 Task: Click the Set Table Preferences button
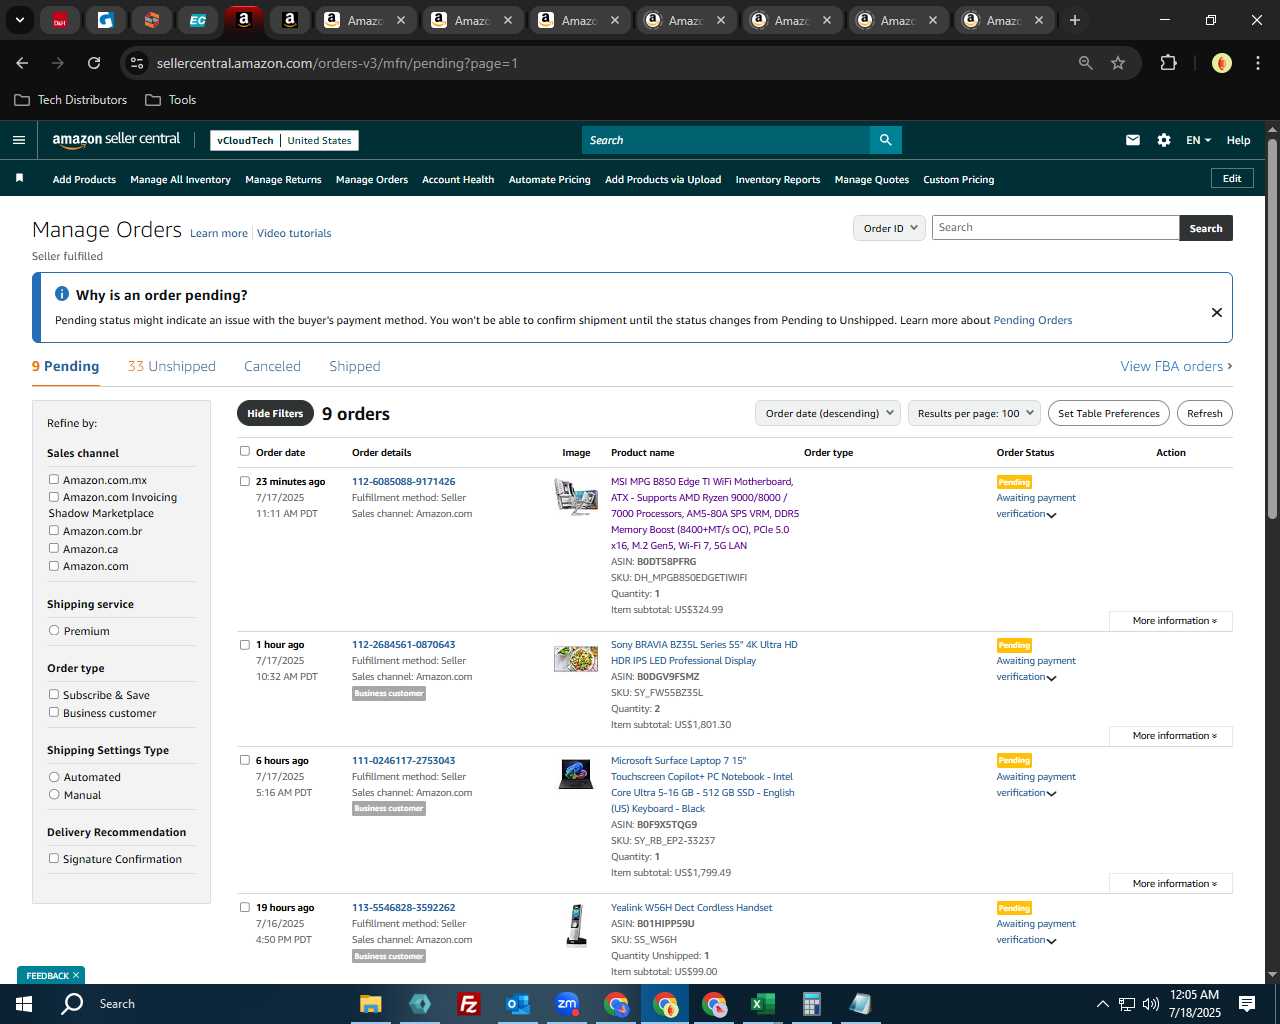(x=1109, y=413)
